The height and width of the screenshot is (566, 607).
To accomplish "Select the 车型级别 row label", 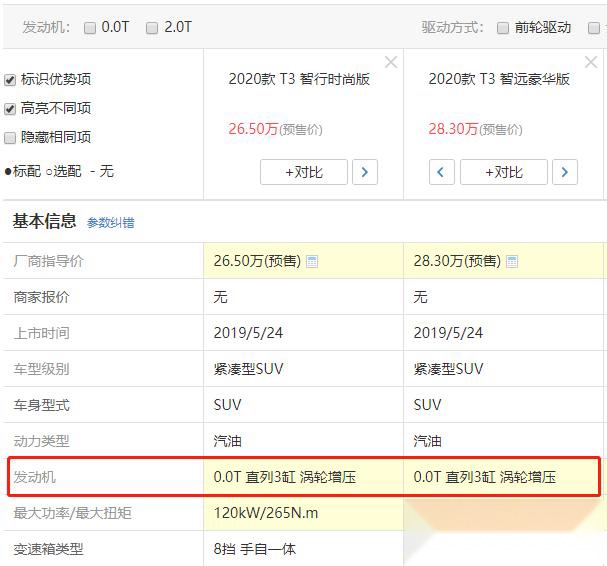I will (x=41, y=369).
